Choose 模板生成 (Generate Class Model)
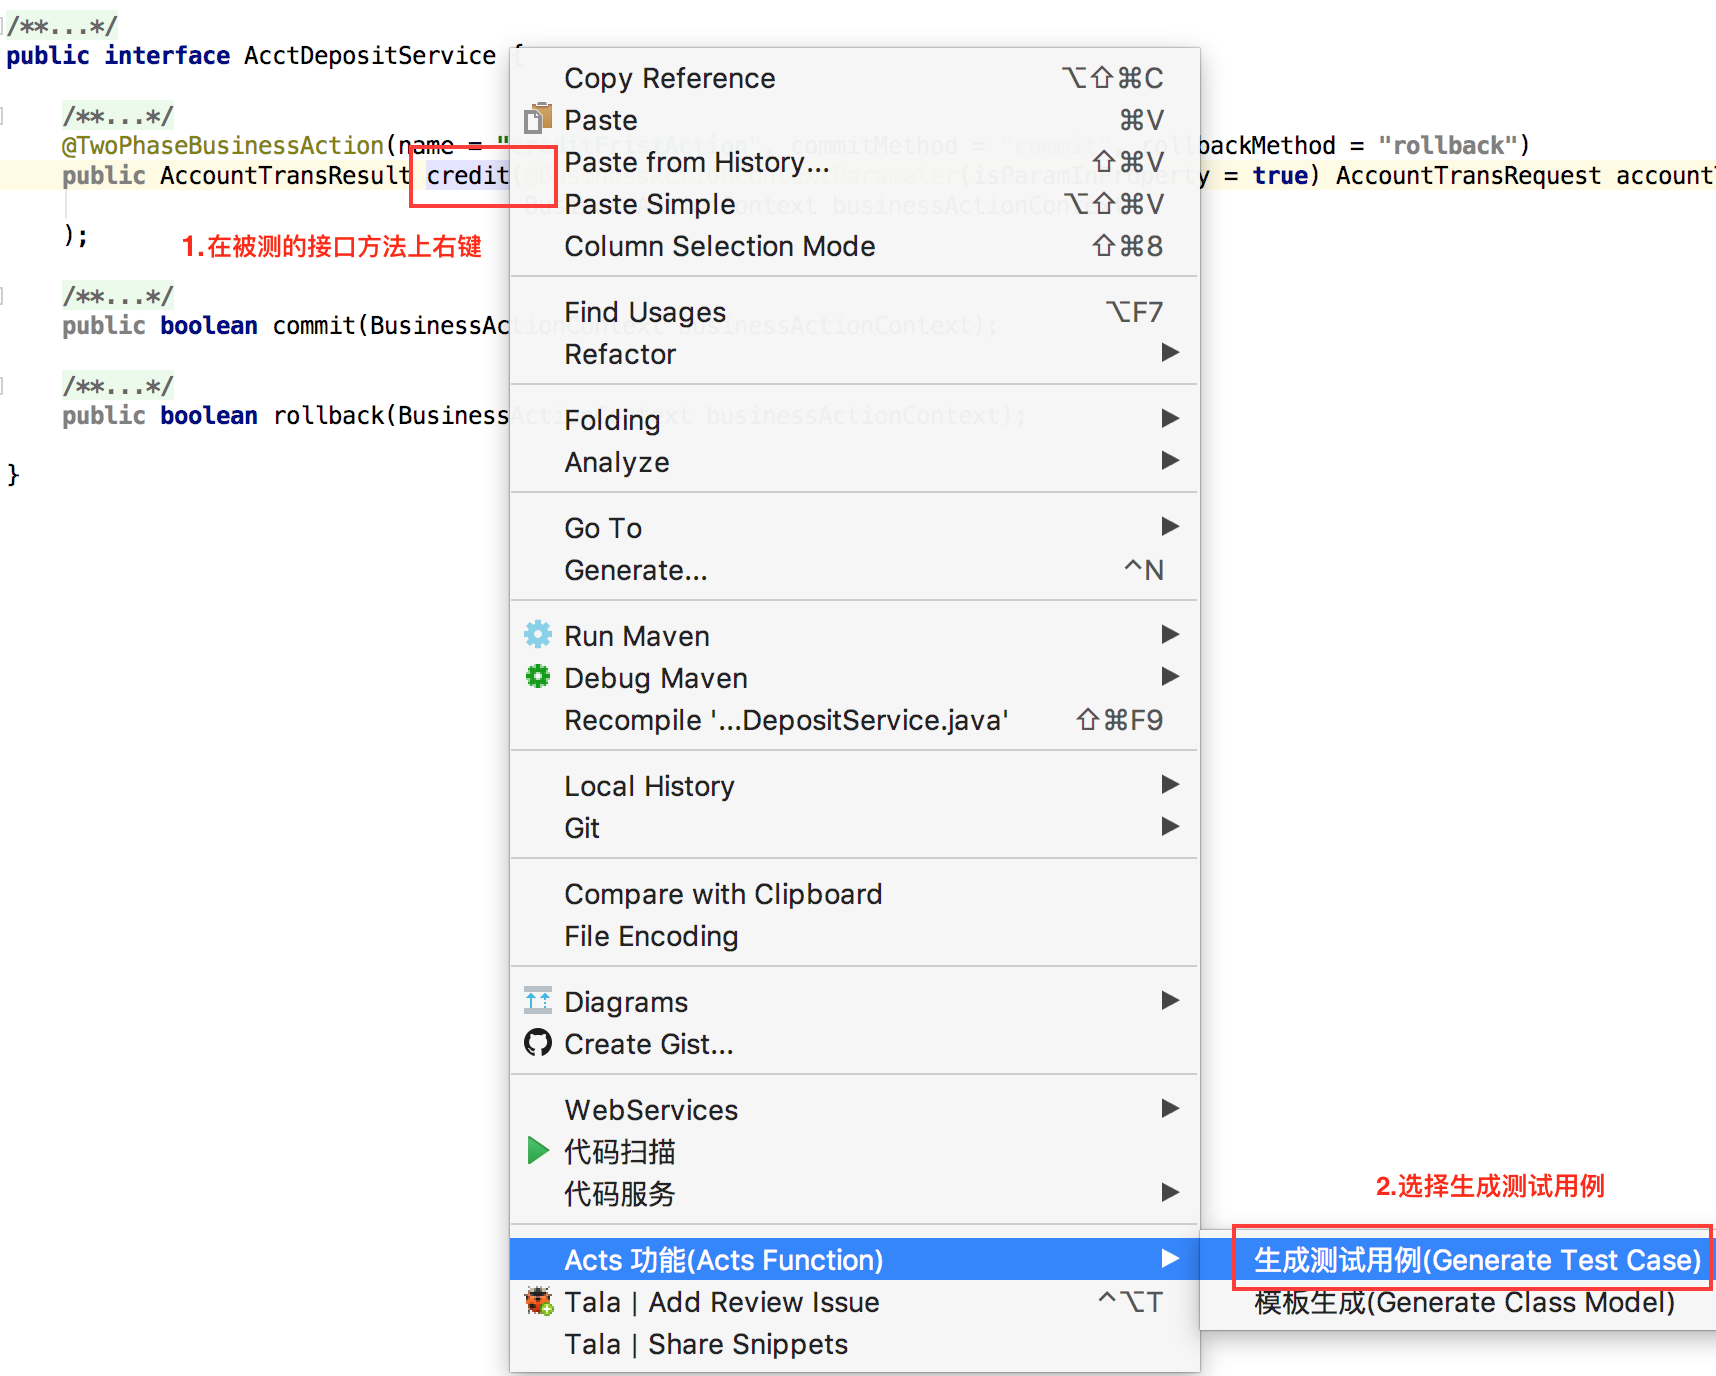The height and width of the screenshot is (1376, 1716). 1464,1302
